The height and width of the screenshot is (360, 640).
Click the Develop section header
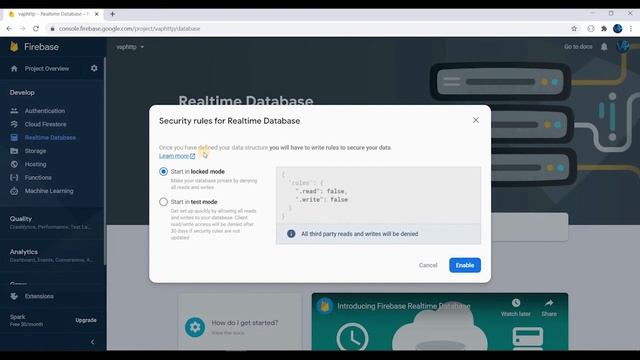(x=22, y=93)
